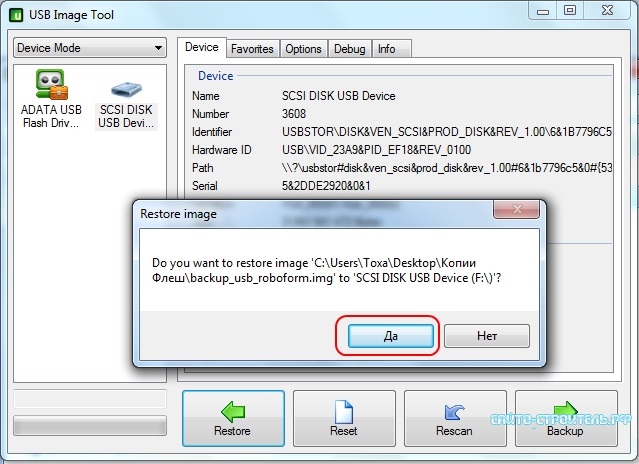Minimize the USB Image Tool window
The width and height of the screenshot is (639, 464).
click(x=543, y=11)
